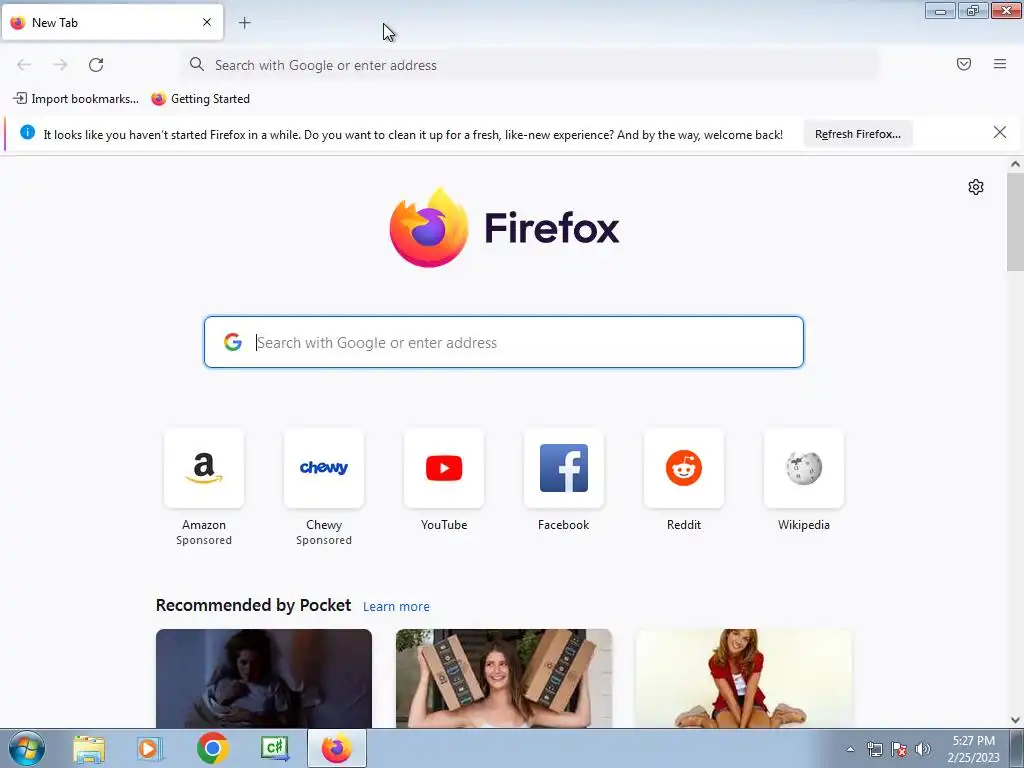Close the New Tab tab
The height and width of the screenshot is (768, 1024).
click(207, 22)
